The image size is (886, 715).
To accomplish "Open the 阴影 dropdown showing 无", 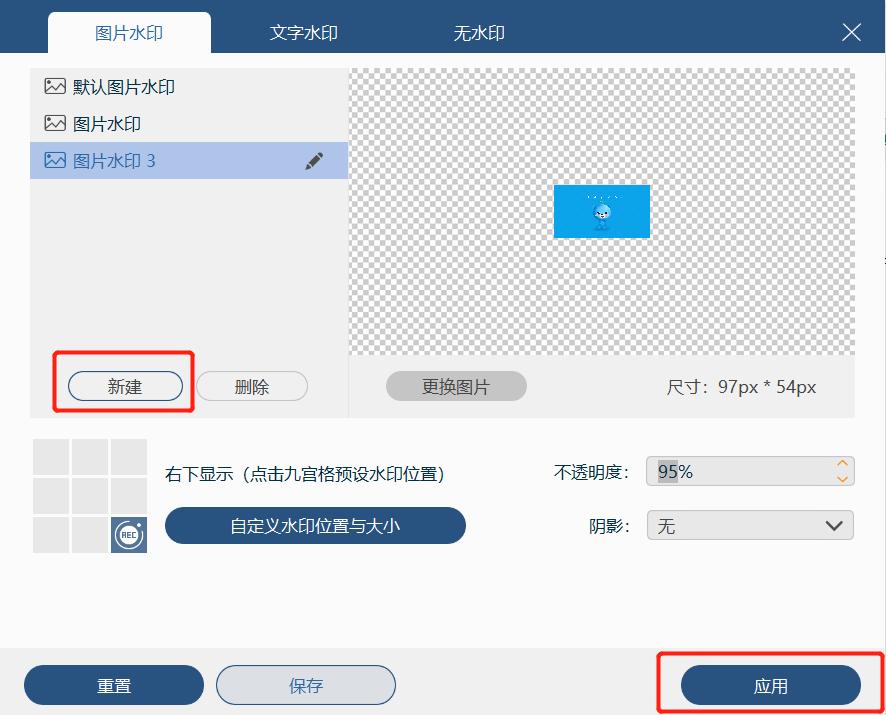I will [750, 525].
